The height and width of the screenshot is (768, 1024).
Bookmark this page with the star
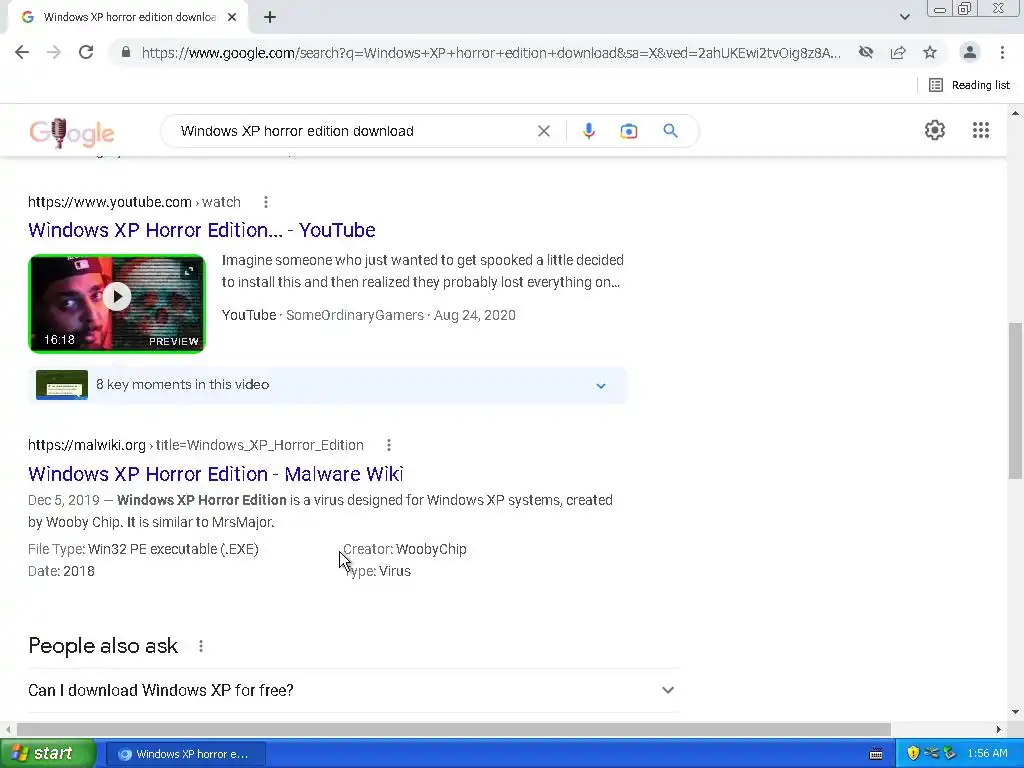click(x=930, y=52)
